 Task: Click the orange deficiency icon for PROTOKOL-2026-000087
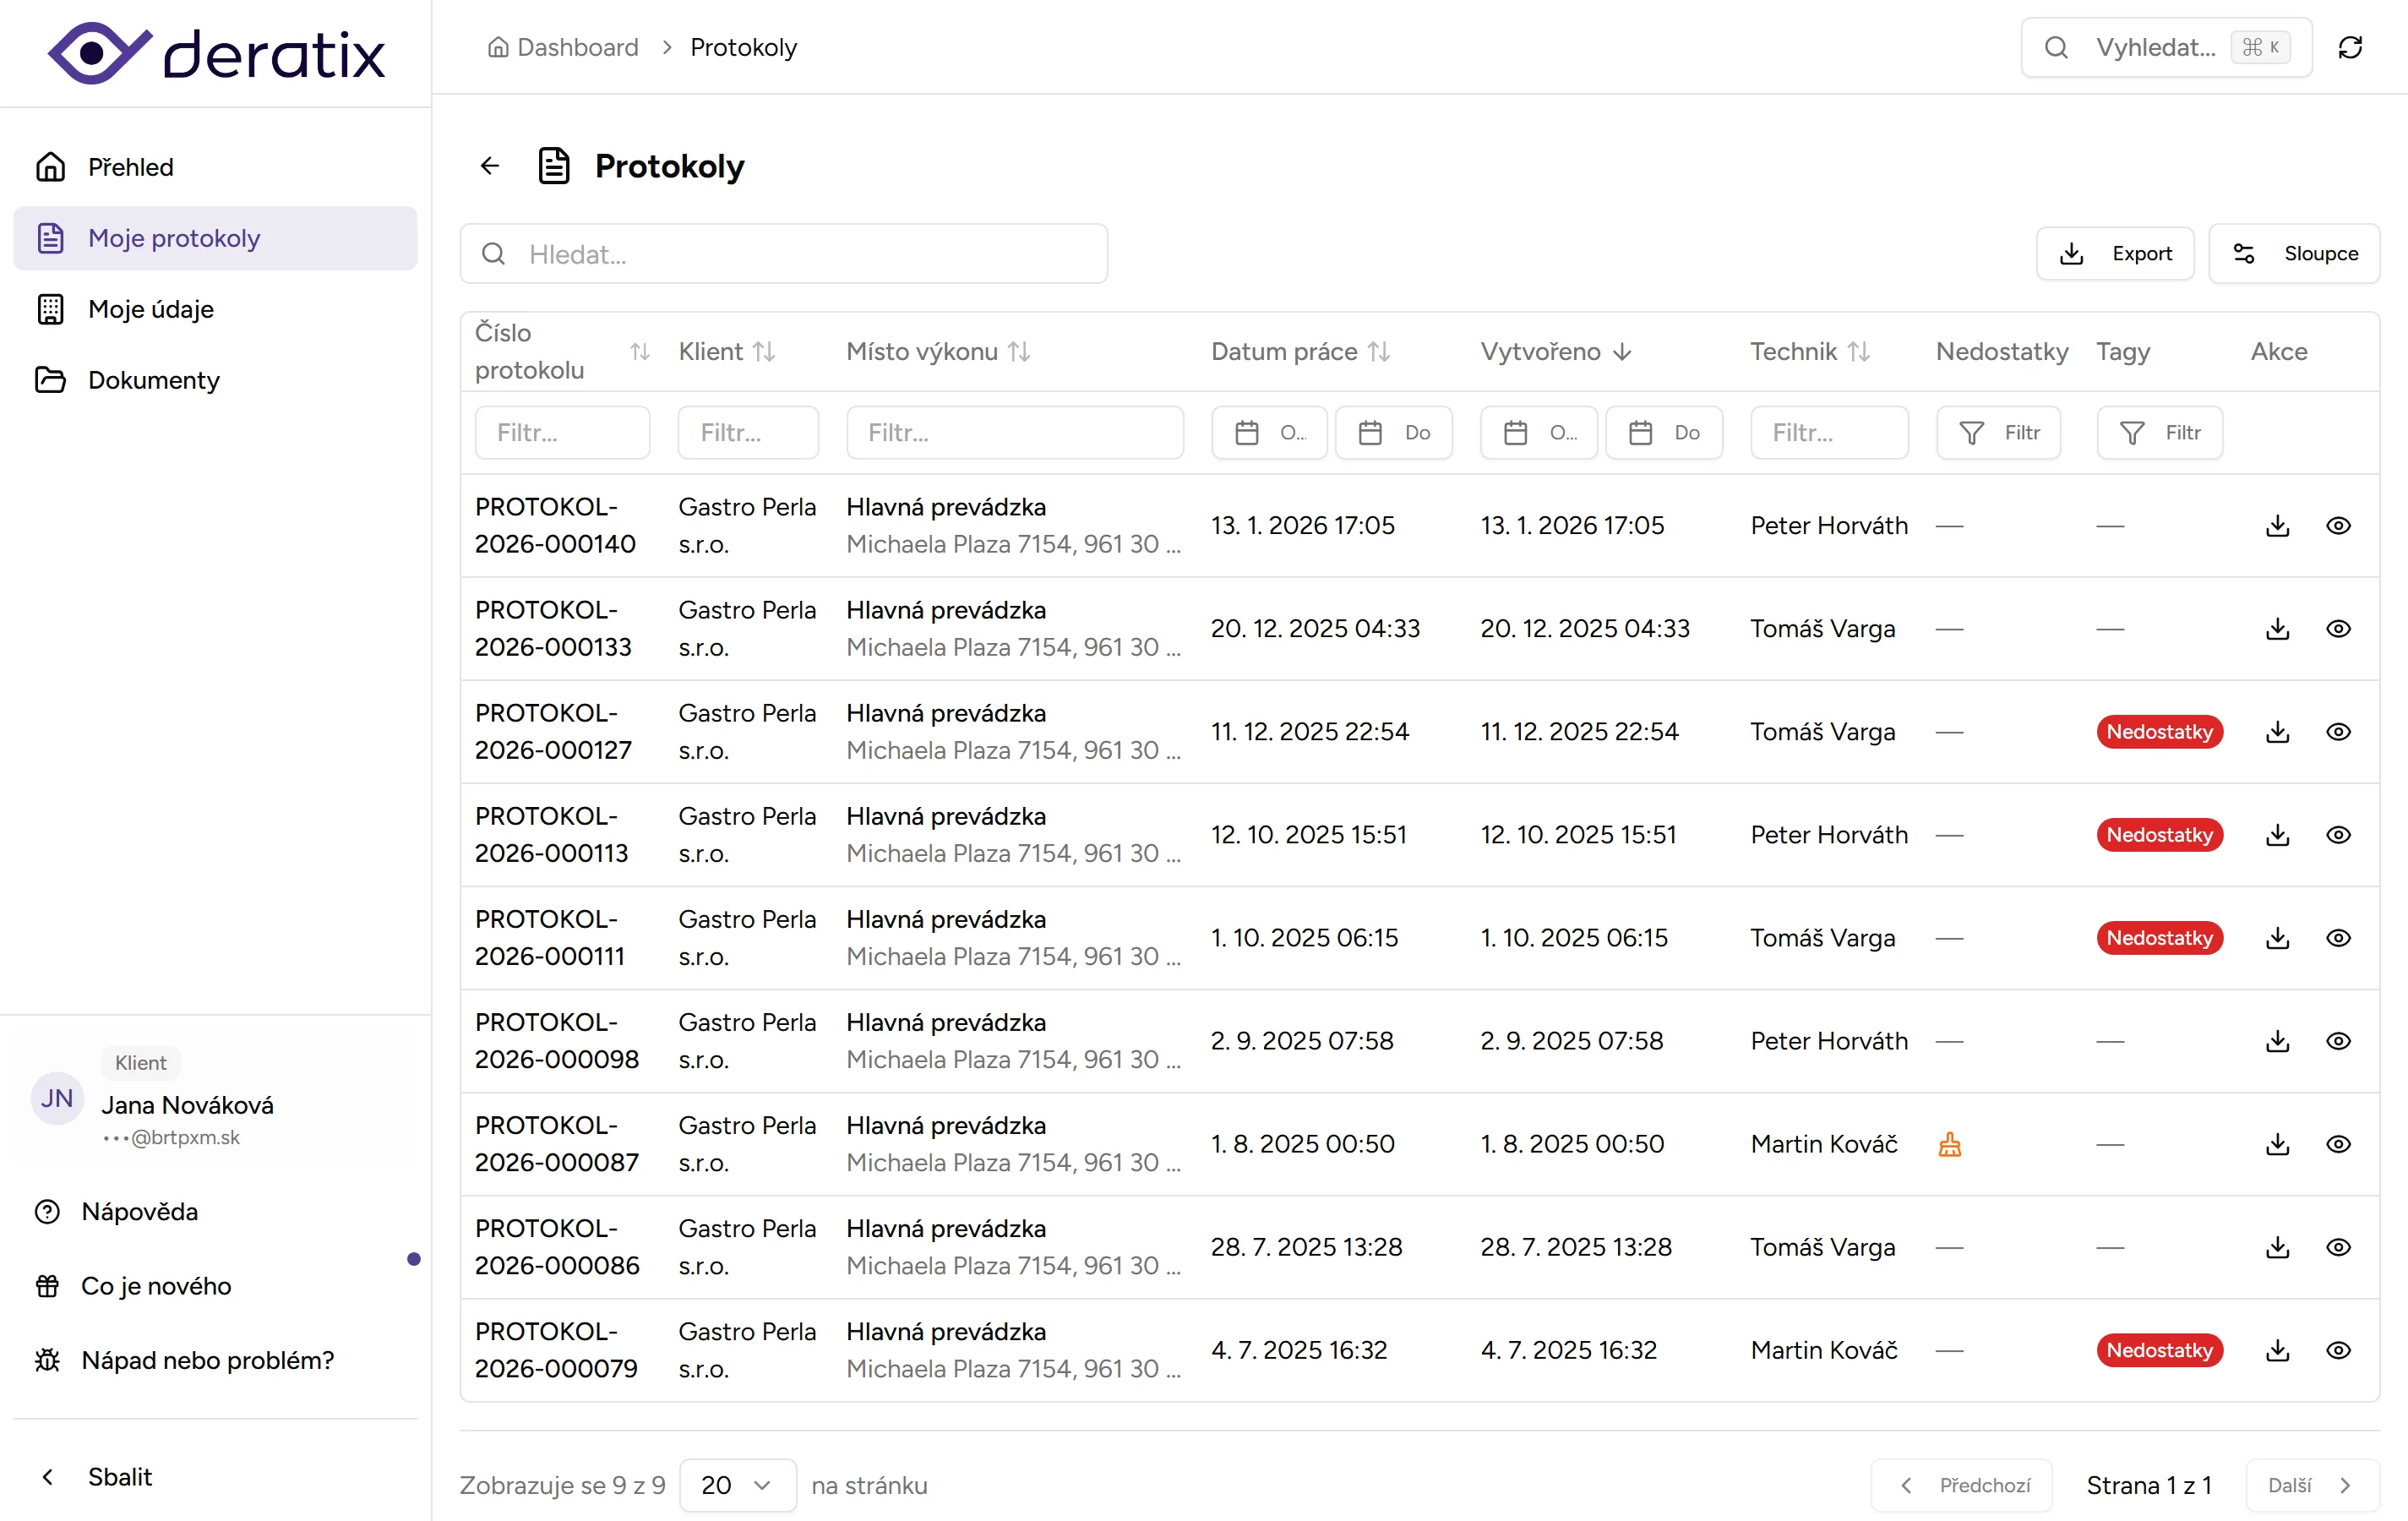pyautogui.click(x=1949, y=1144)
